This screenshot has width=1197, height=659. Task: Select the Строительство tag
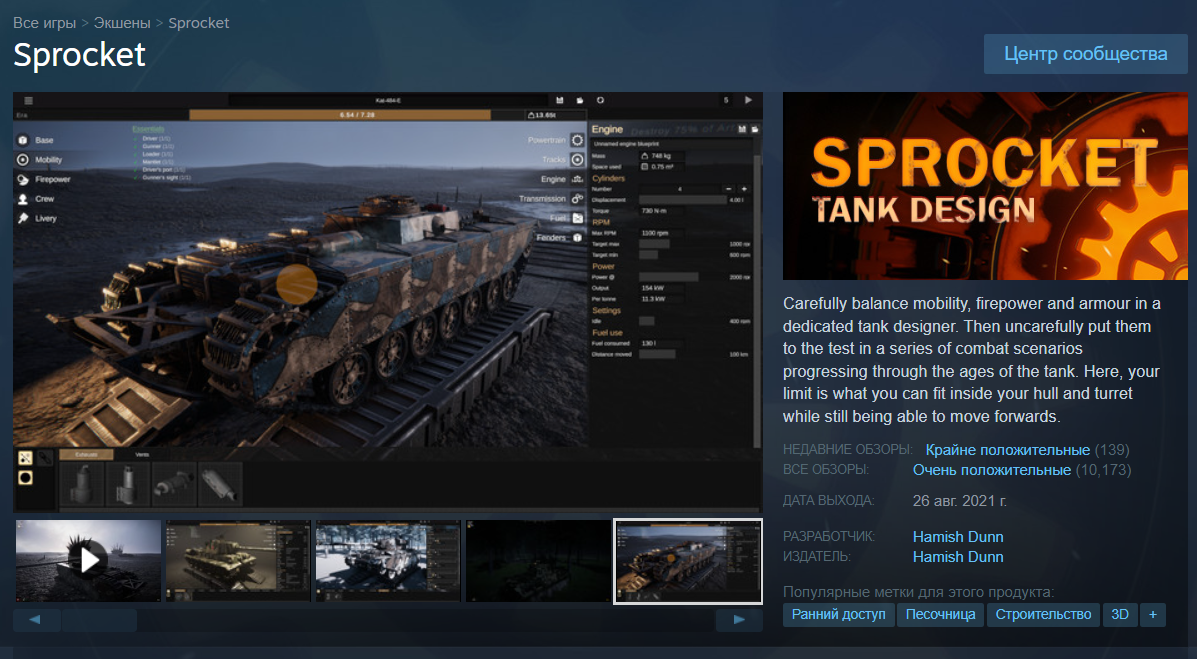[1043, 615]
